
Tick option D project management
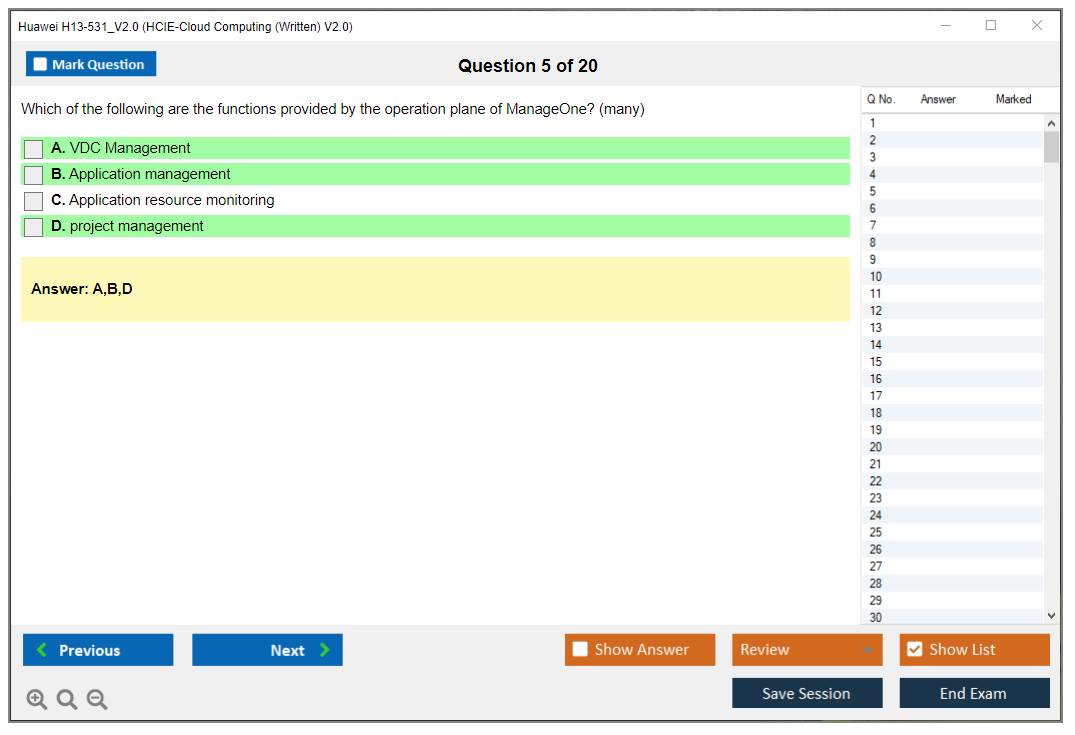click(34, 227)
